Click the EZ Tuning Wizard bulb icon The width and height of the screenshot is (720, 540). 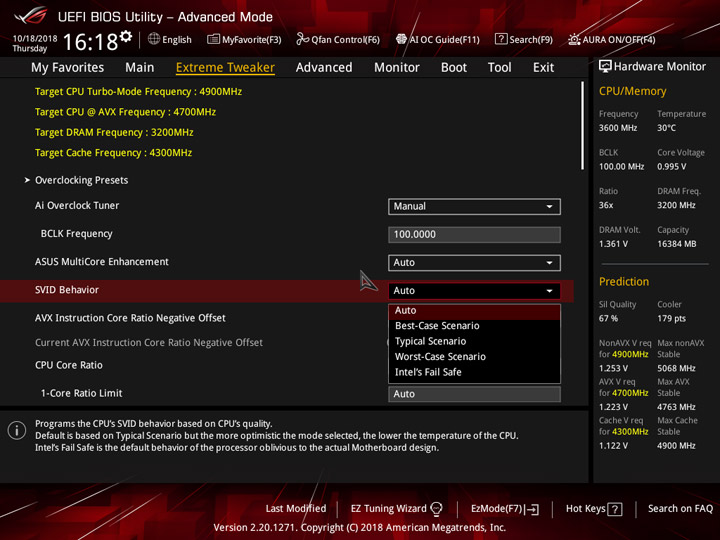pyautogui.click(x=437, y=509)
